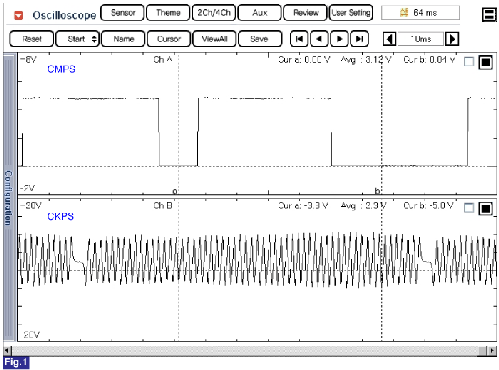Click the Review button
The image size is (499, 370).
[305, 13]
